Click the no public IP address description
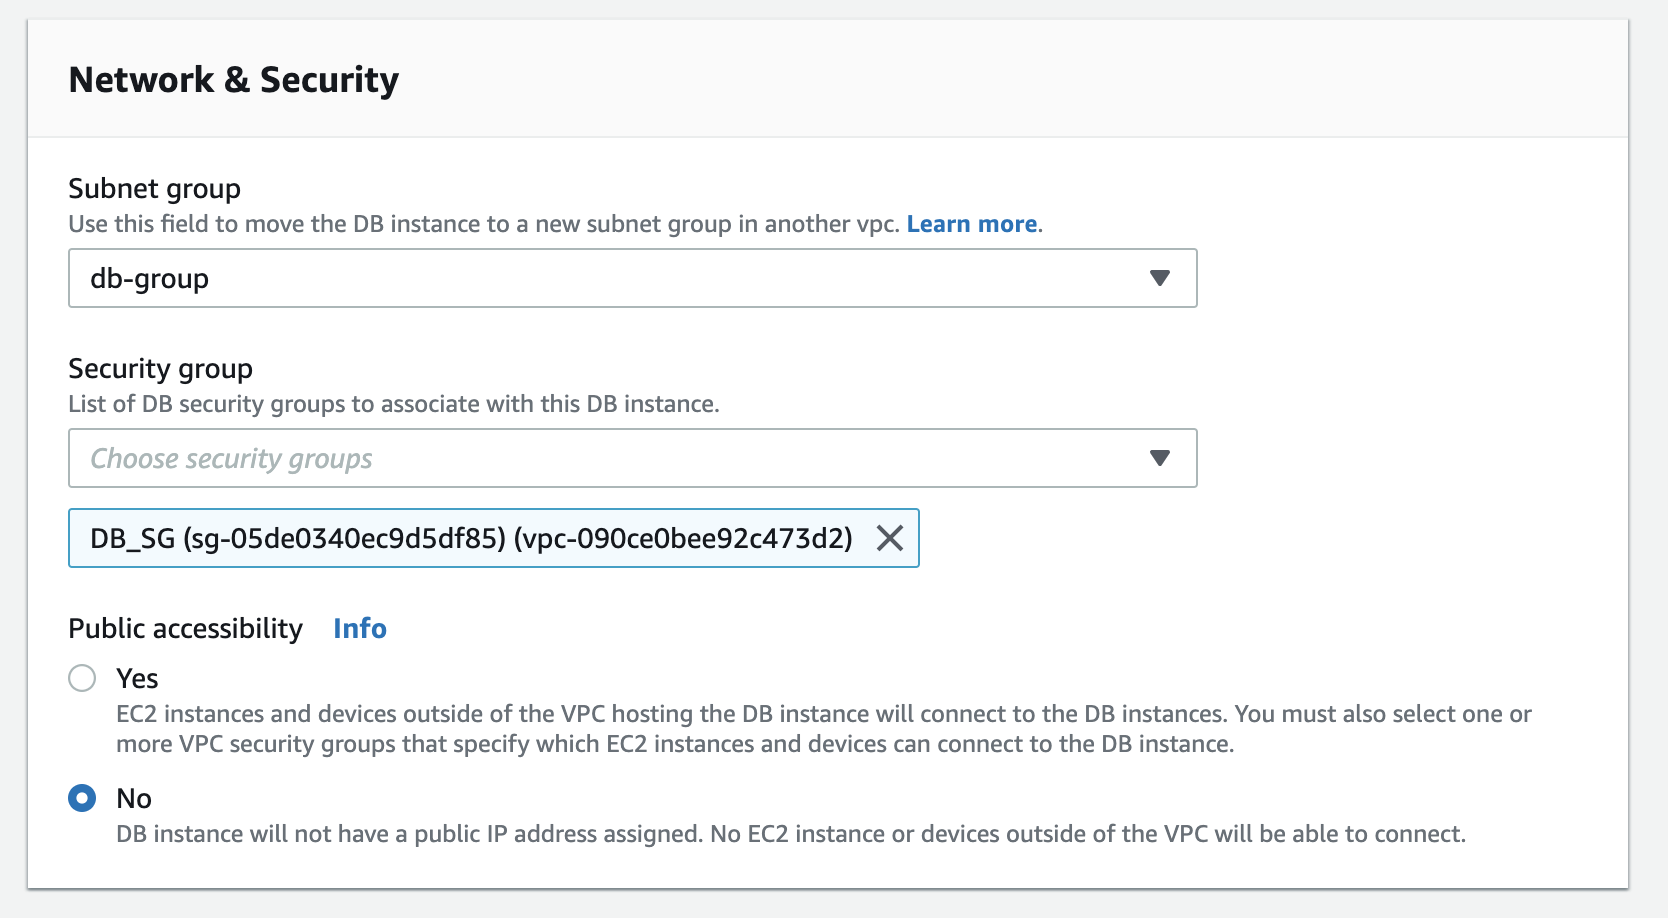Image resolution: width=1668 pixels, height=918 pixels. [x=790, y=834]
